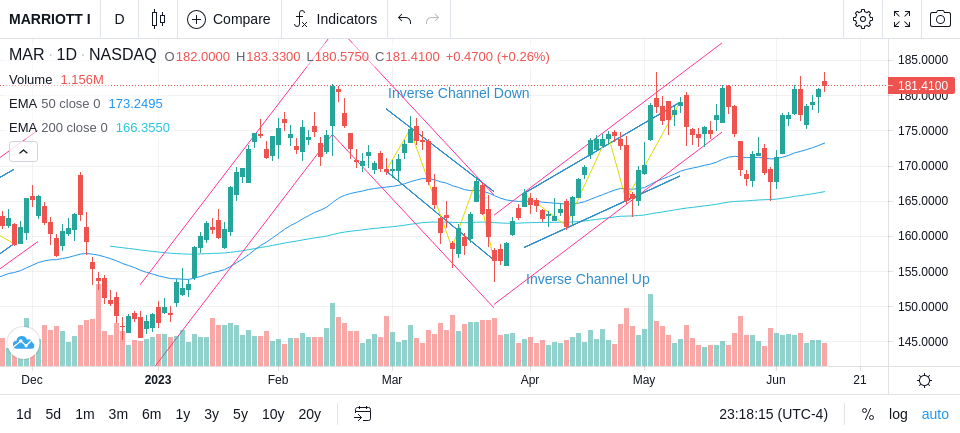
Task: Select the 10y time range
Action: coord(273,415)
